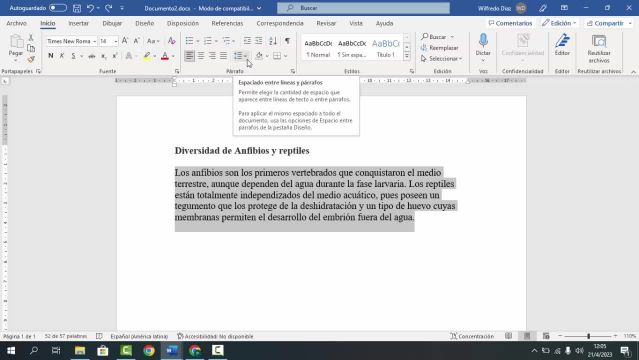
Task: Open the Referencias tab
Action: pyautogui.click(x=227, y=23)
